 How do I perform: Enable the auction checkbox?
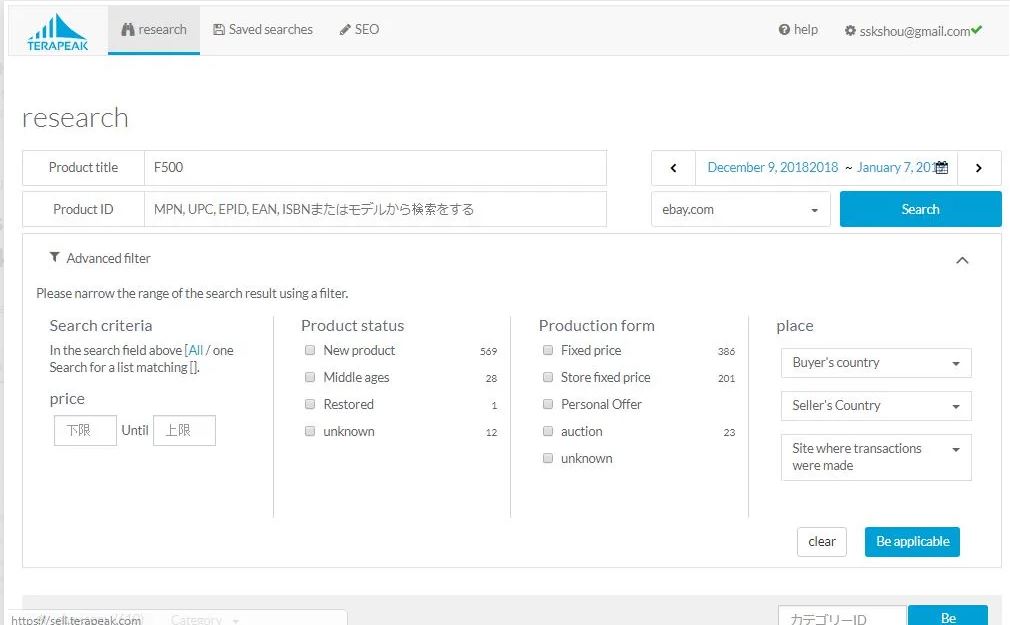coord(548,431)
